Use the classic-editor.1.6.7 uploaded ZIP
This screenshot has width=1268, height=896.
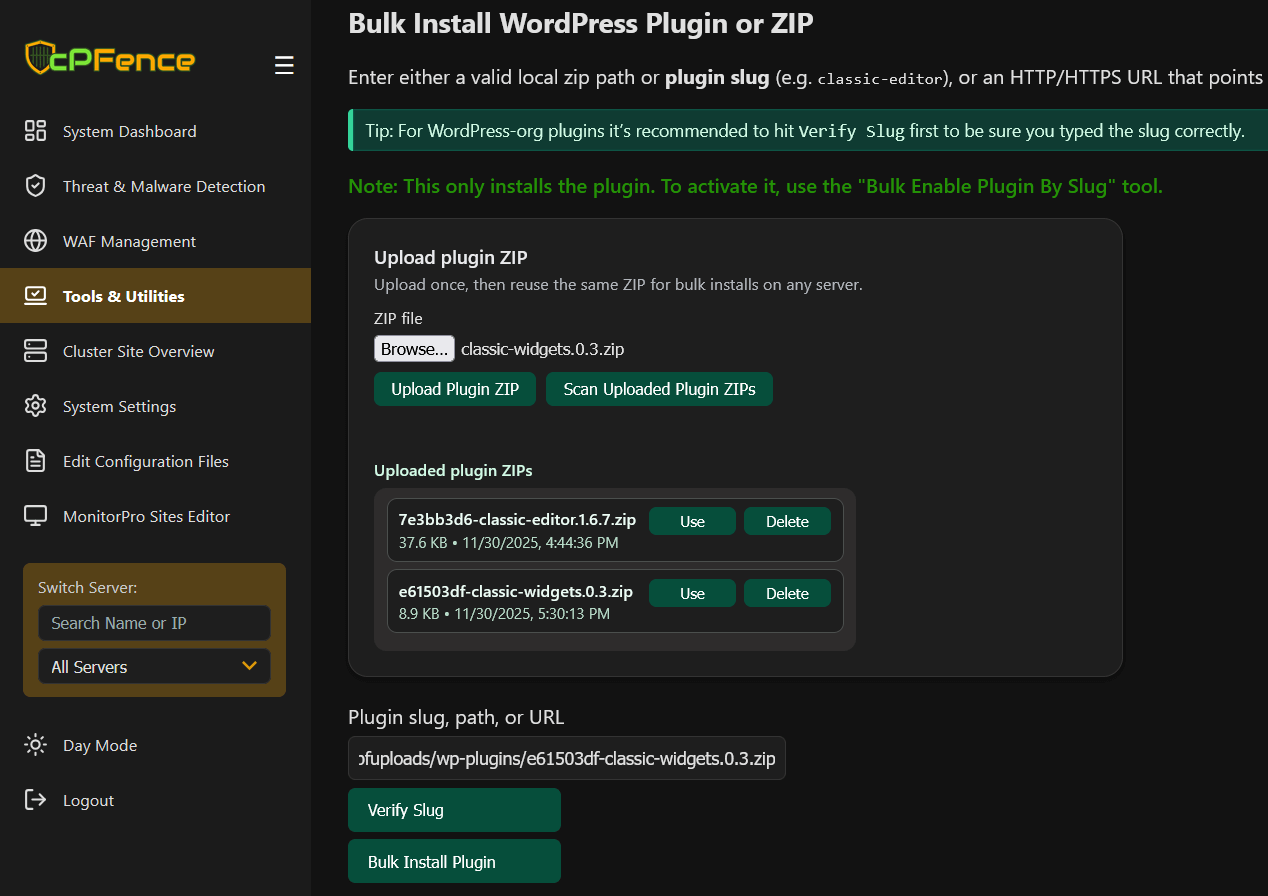point(692,521)
